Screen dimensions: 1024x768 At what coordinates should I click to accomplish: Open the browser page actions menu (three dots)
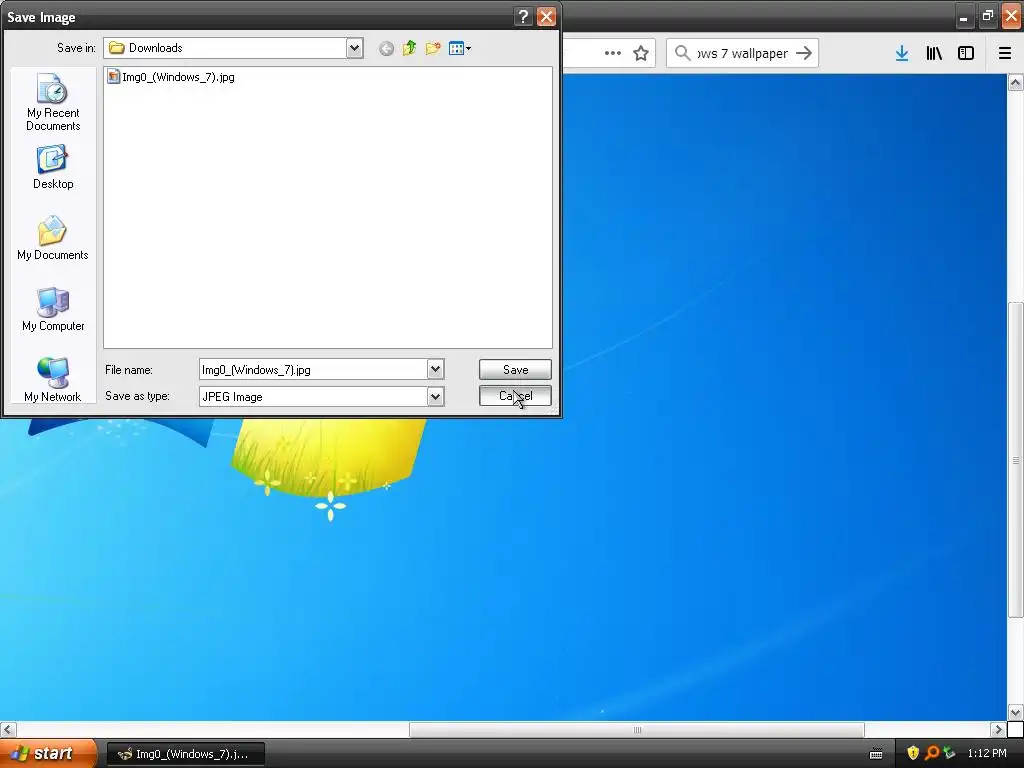tap(613, 53)
